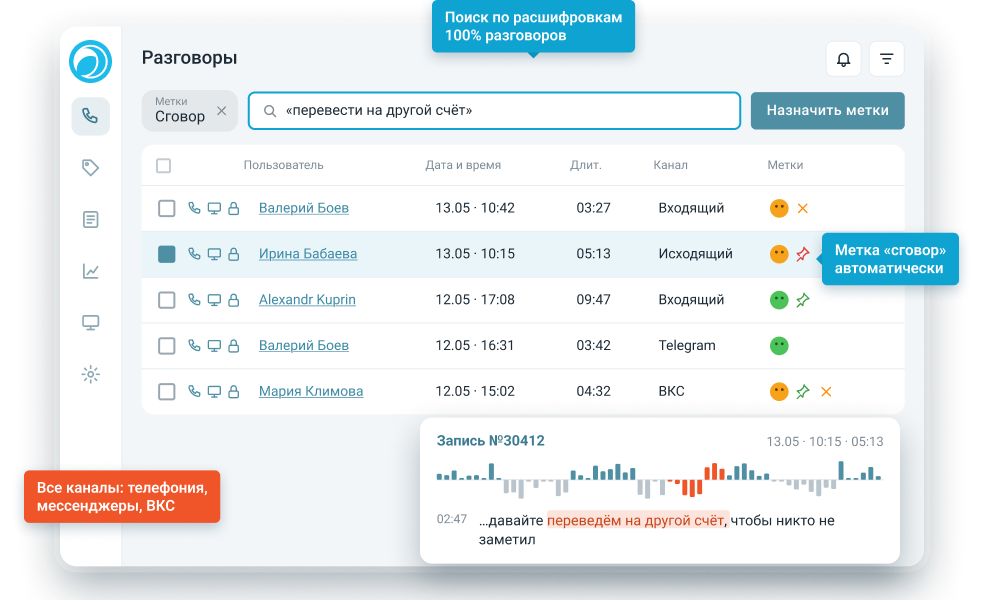
Task: Click screen icon in Мария Климова row
Action: point(214,391)
